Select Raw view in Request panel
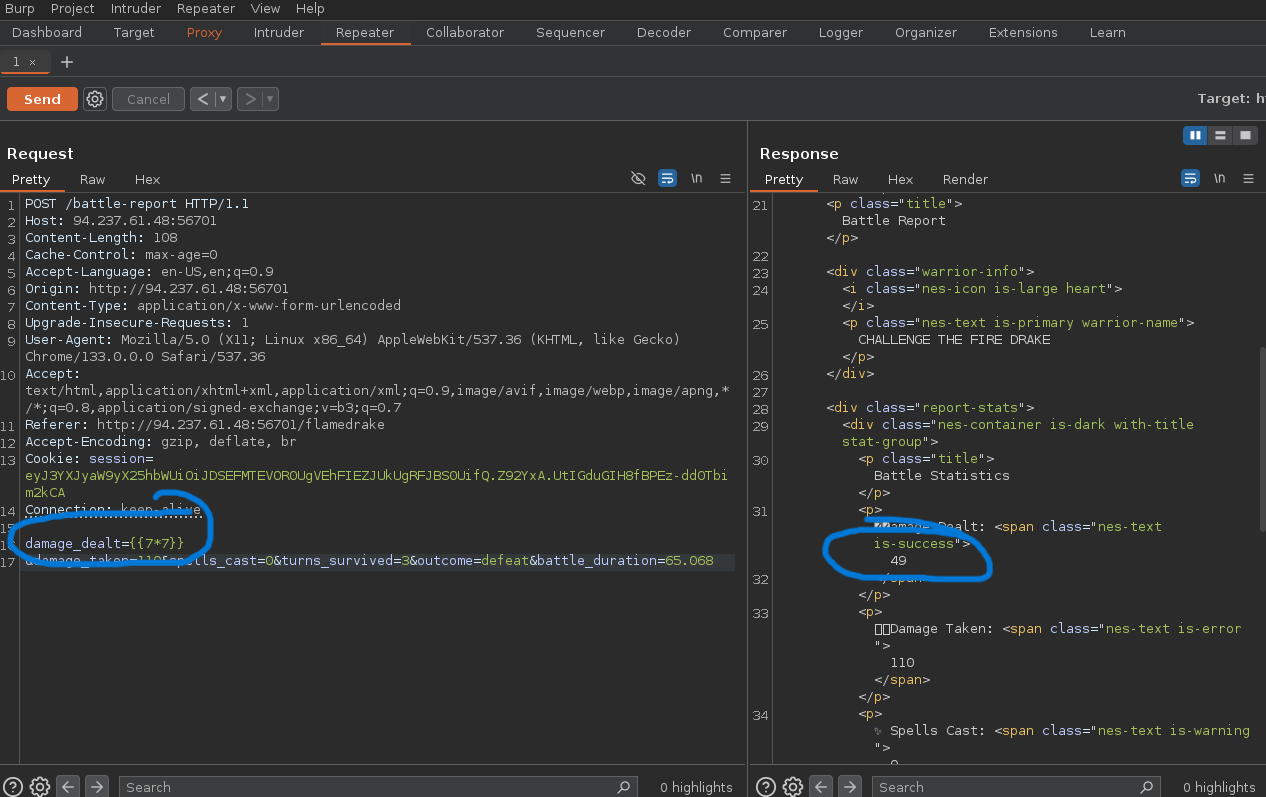Image resolution: width=1266 pixels, height=797 pixels. [x=92, y=179]
